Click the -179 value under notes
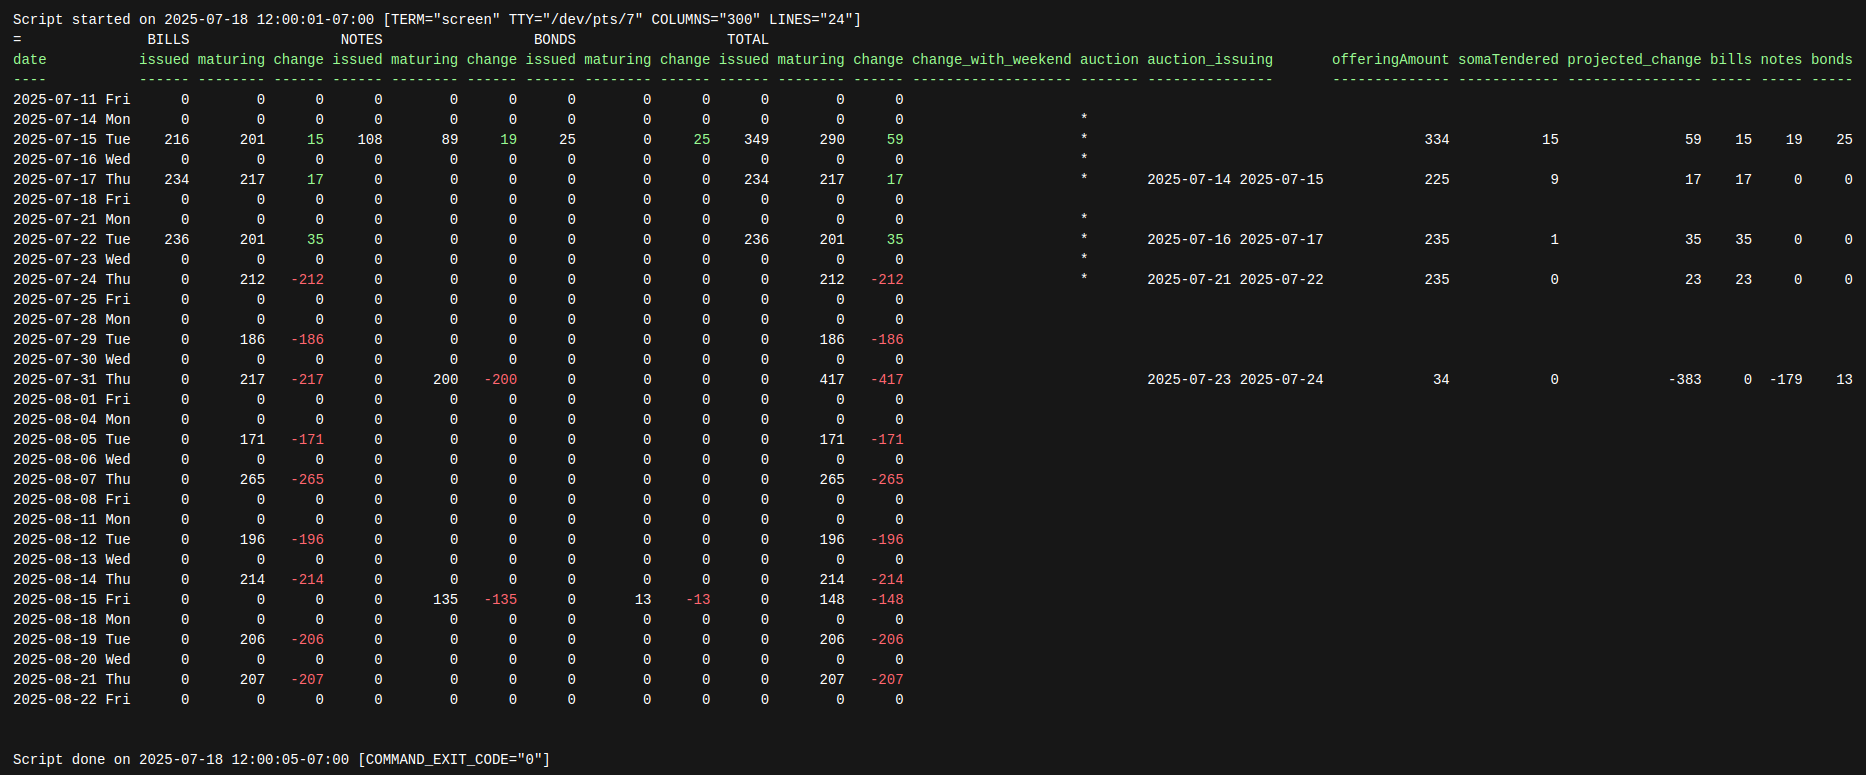The image size is (1866, 775). (1786, 380)
